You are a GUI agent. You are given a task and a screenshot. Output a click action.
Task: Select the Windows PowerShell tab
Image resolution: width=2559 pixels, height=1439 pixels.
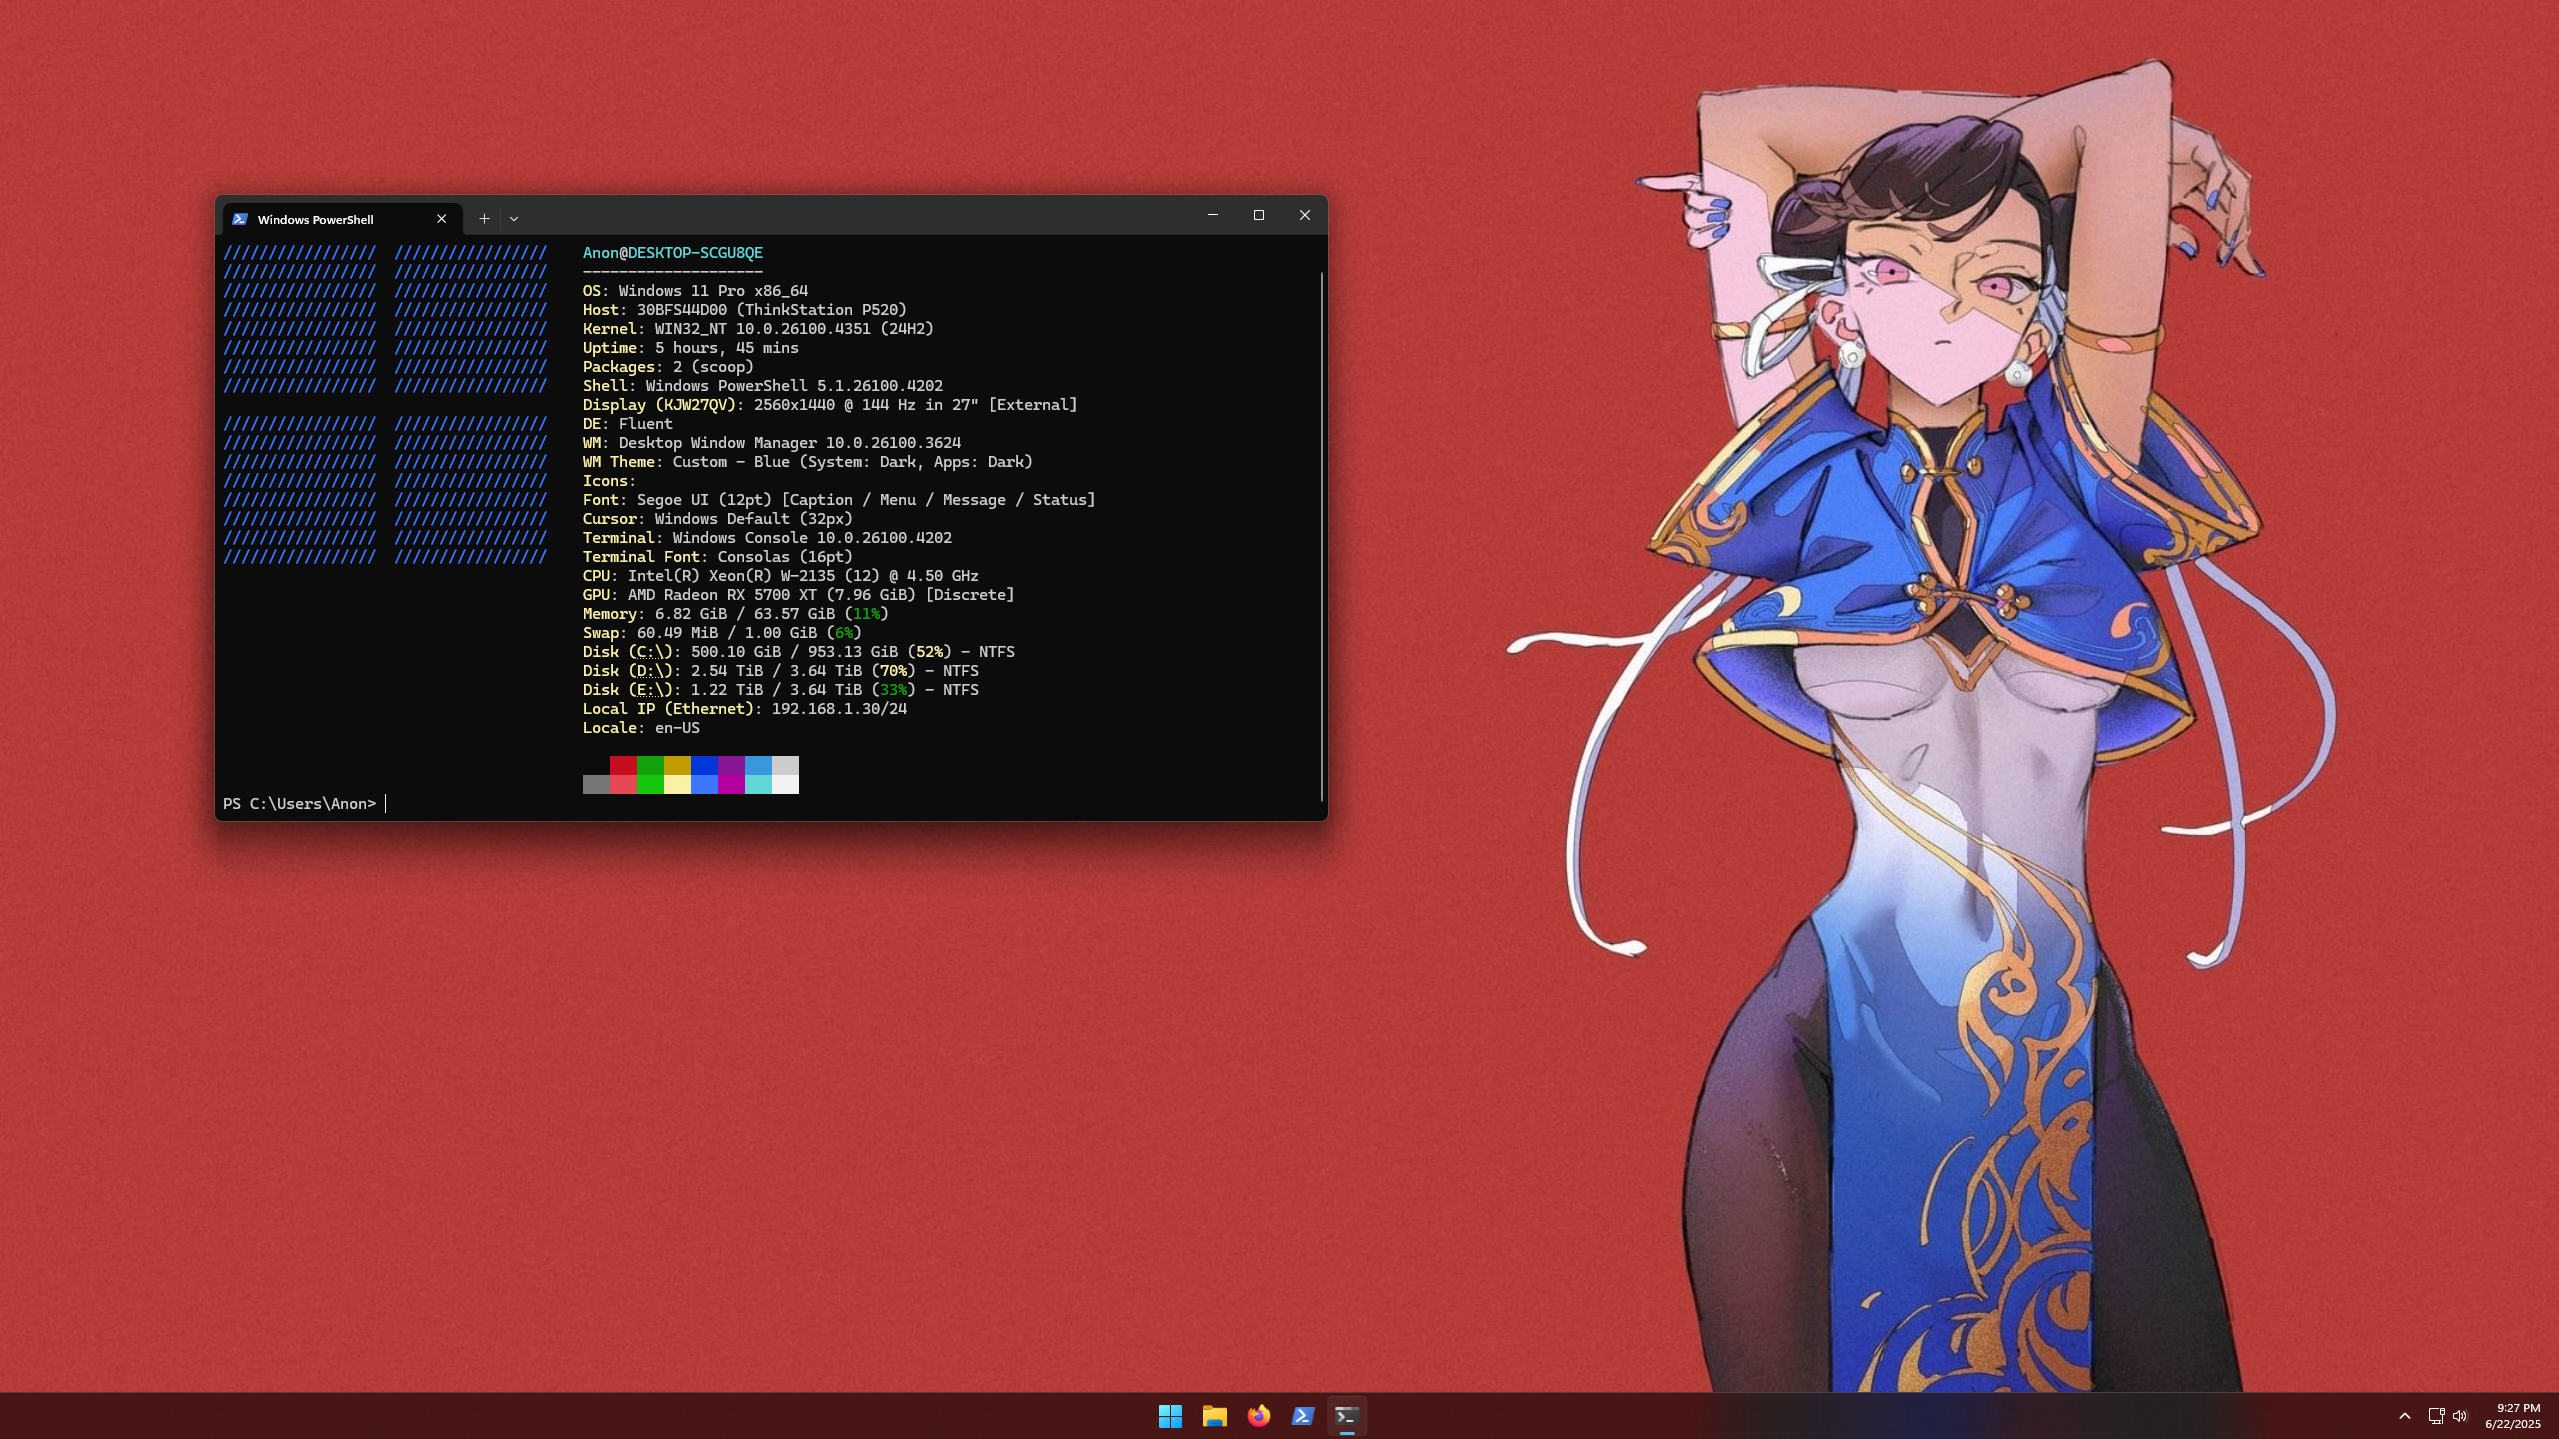(x=341, y=219)
